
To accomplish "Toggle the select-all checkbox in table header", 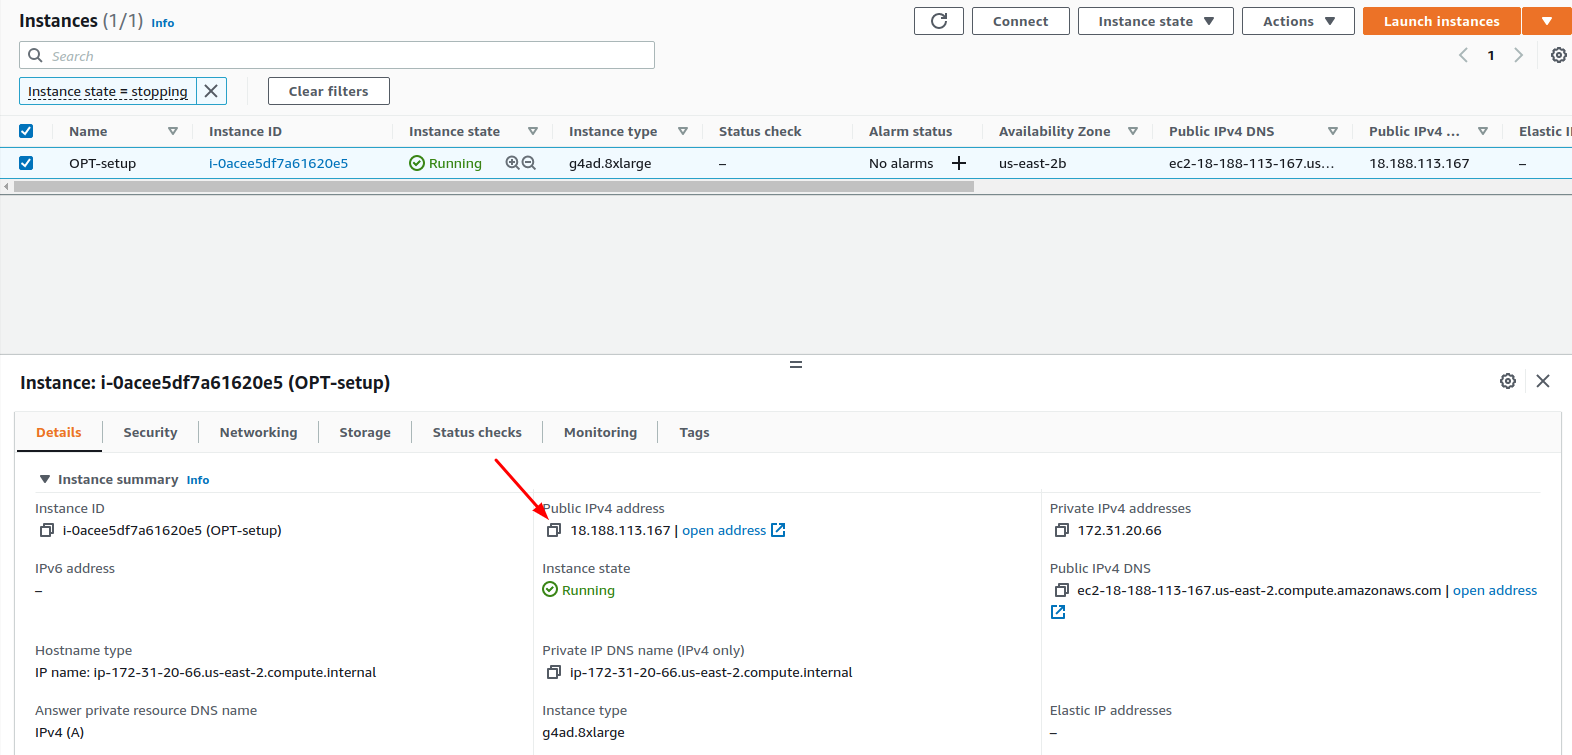I will click(x=26, y=131).
